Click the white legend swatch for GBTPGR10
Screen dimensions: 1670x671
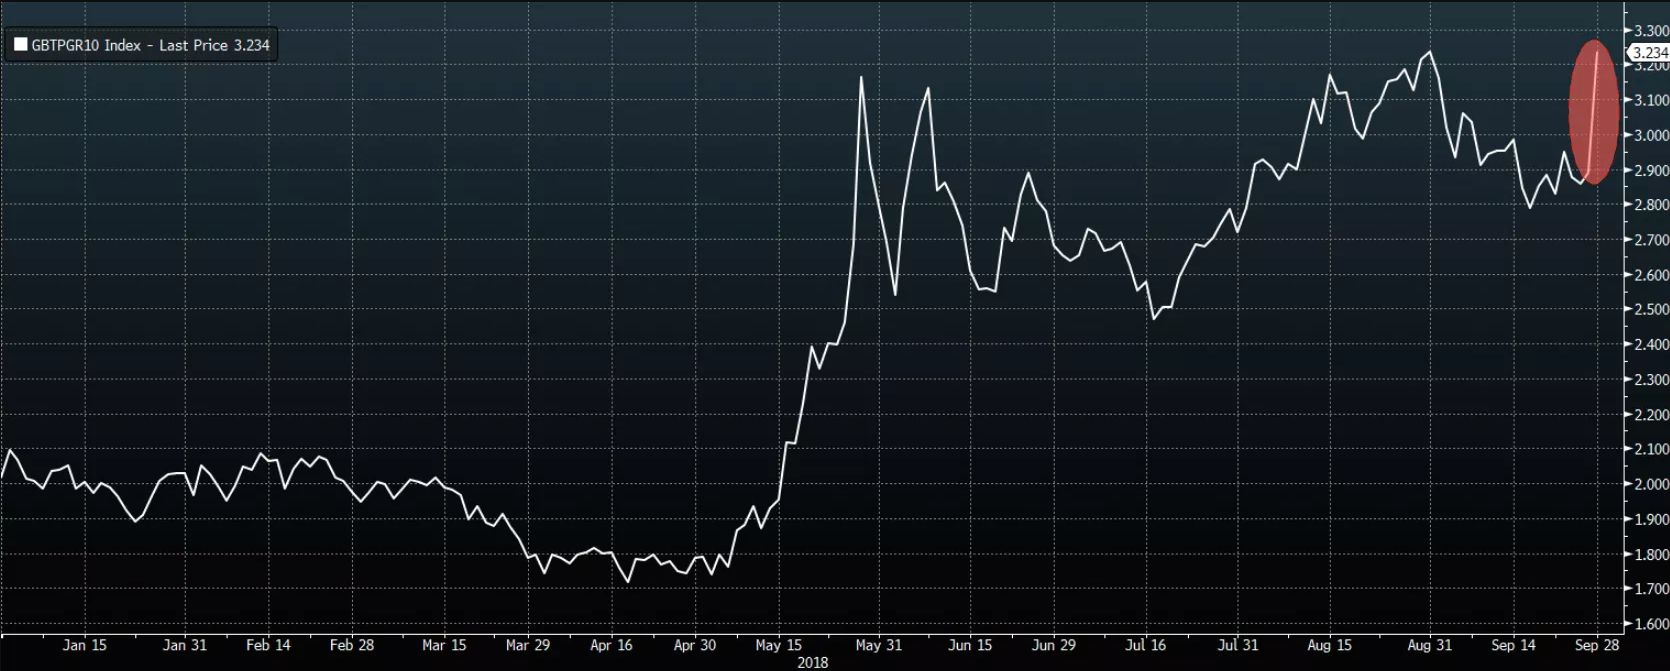[20, 45]
